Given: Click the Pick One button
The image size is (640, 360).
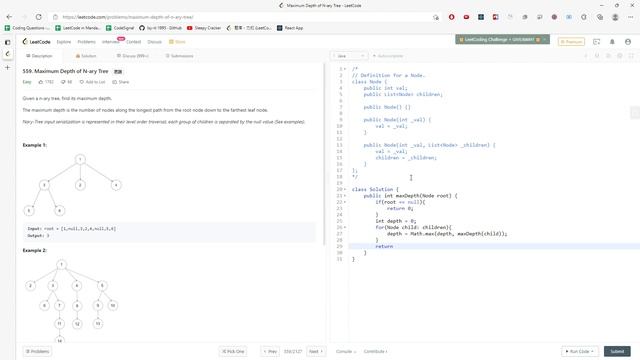Looking at the screenshot, I should point(233,351).
